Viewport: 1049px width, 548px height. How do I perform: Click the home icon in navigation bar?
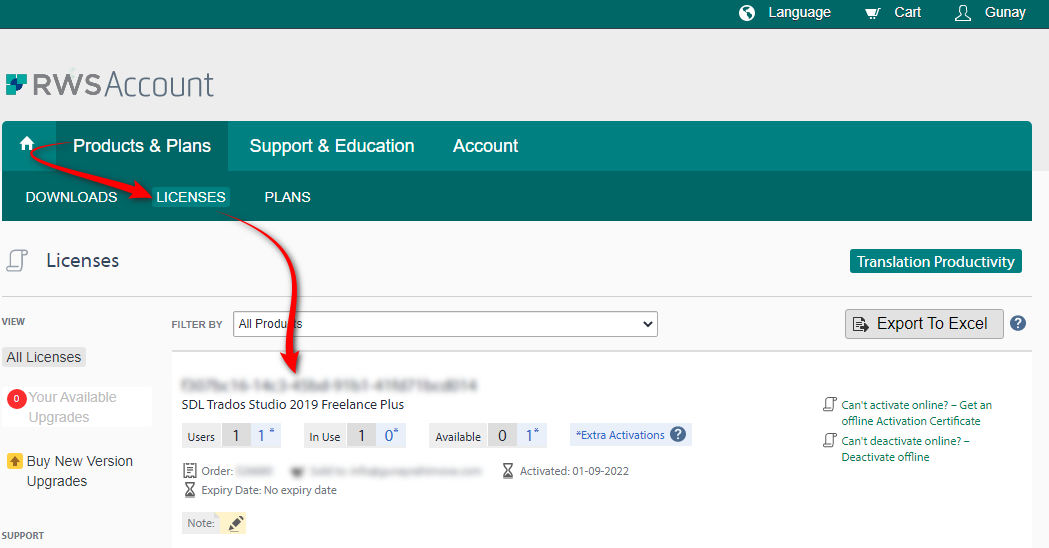tap(27, 144)
